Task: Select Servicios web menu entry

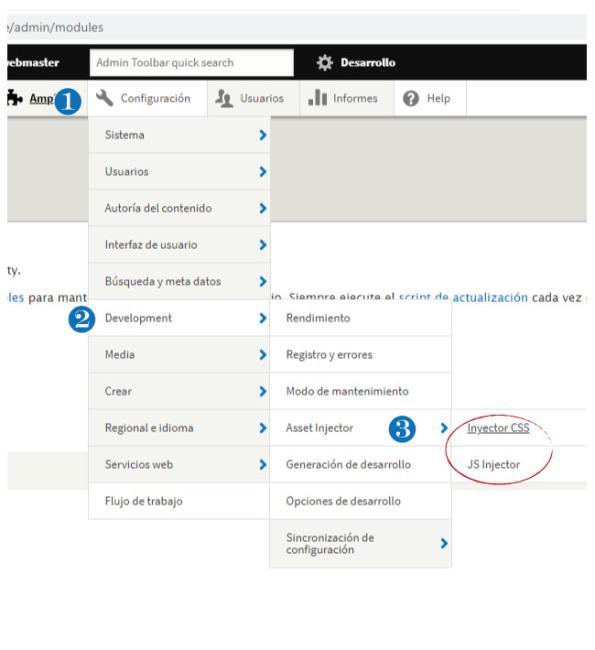Action: click(179, 465)
